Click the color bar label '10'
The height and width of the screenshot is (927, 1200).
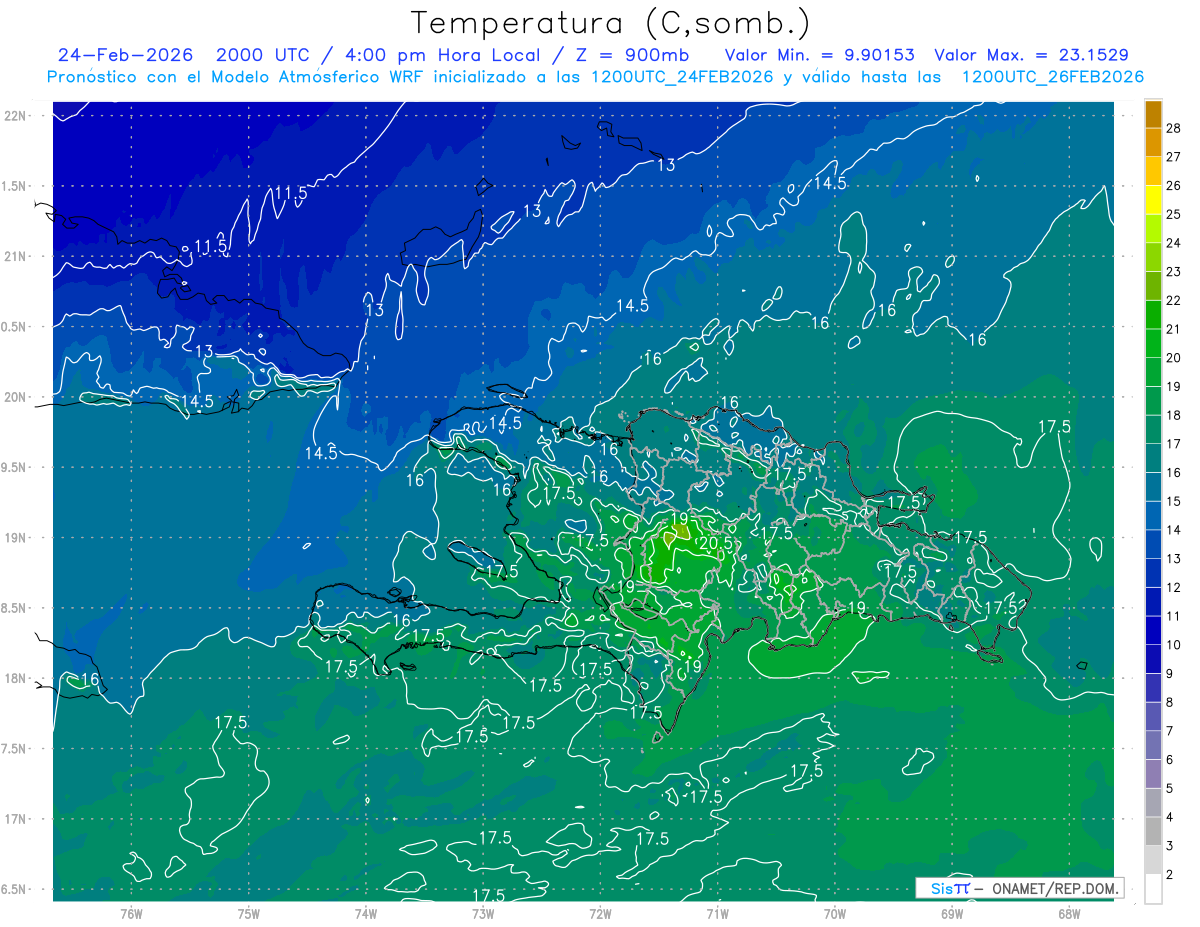(x=1174, y=645)
